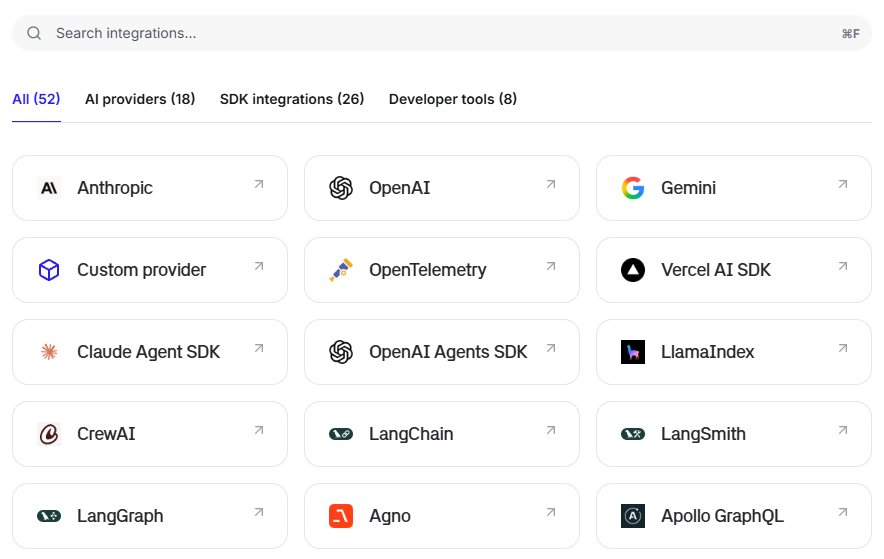
Task: Click the OpenAI logo icon
Action: pyautogui.click(x=341, y=188)
